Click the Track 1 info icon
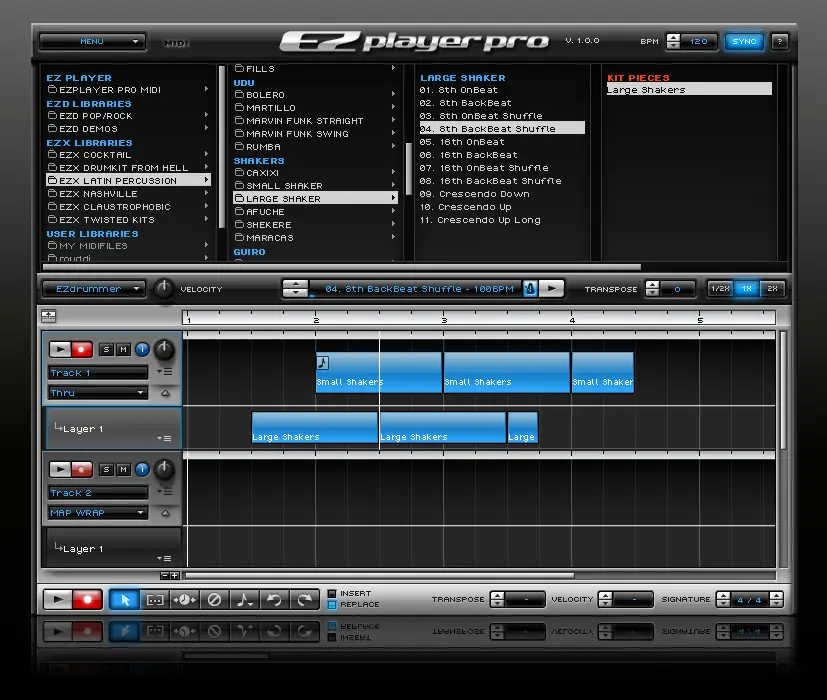827x700 pixels. 141,349
